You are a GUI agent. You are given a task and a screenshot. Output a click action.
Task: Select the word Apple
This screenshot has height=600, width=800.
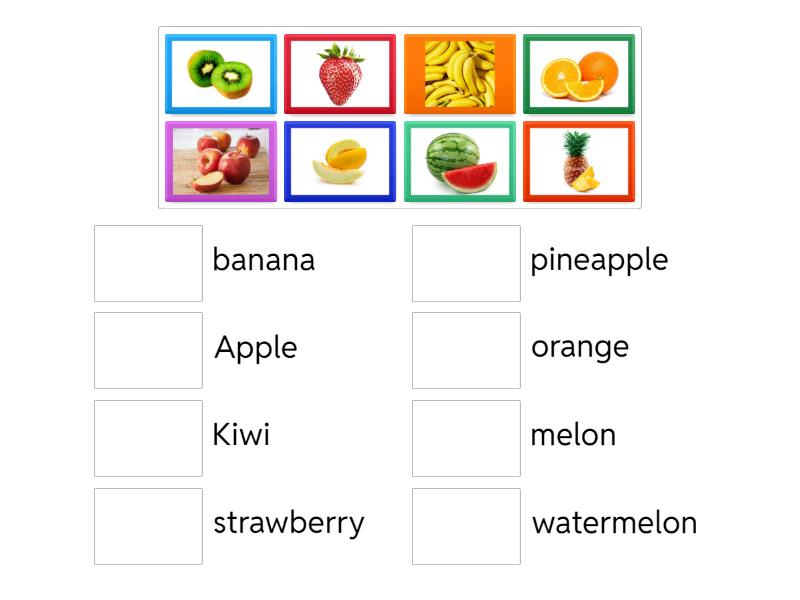coord(255,348)
